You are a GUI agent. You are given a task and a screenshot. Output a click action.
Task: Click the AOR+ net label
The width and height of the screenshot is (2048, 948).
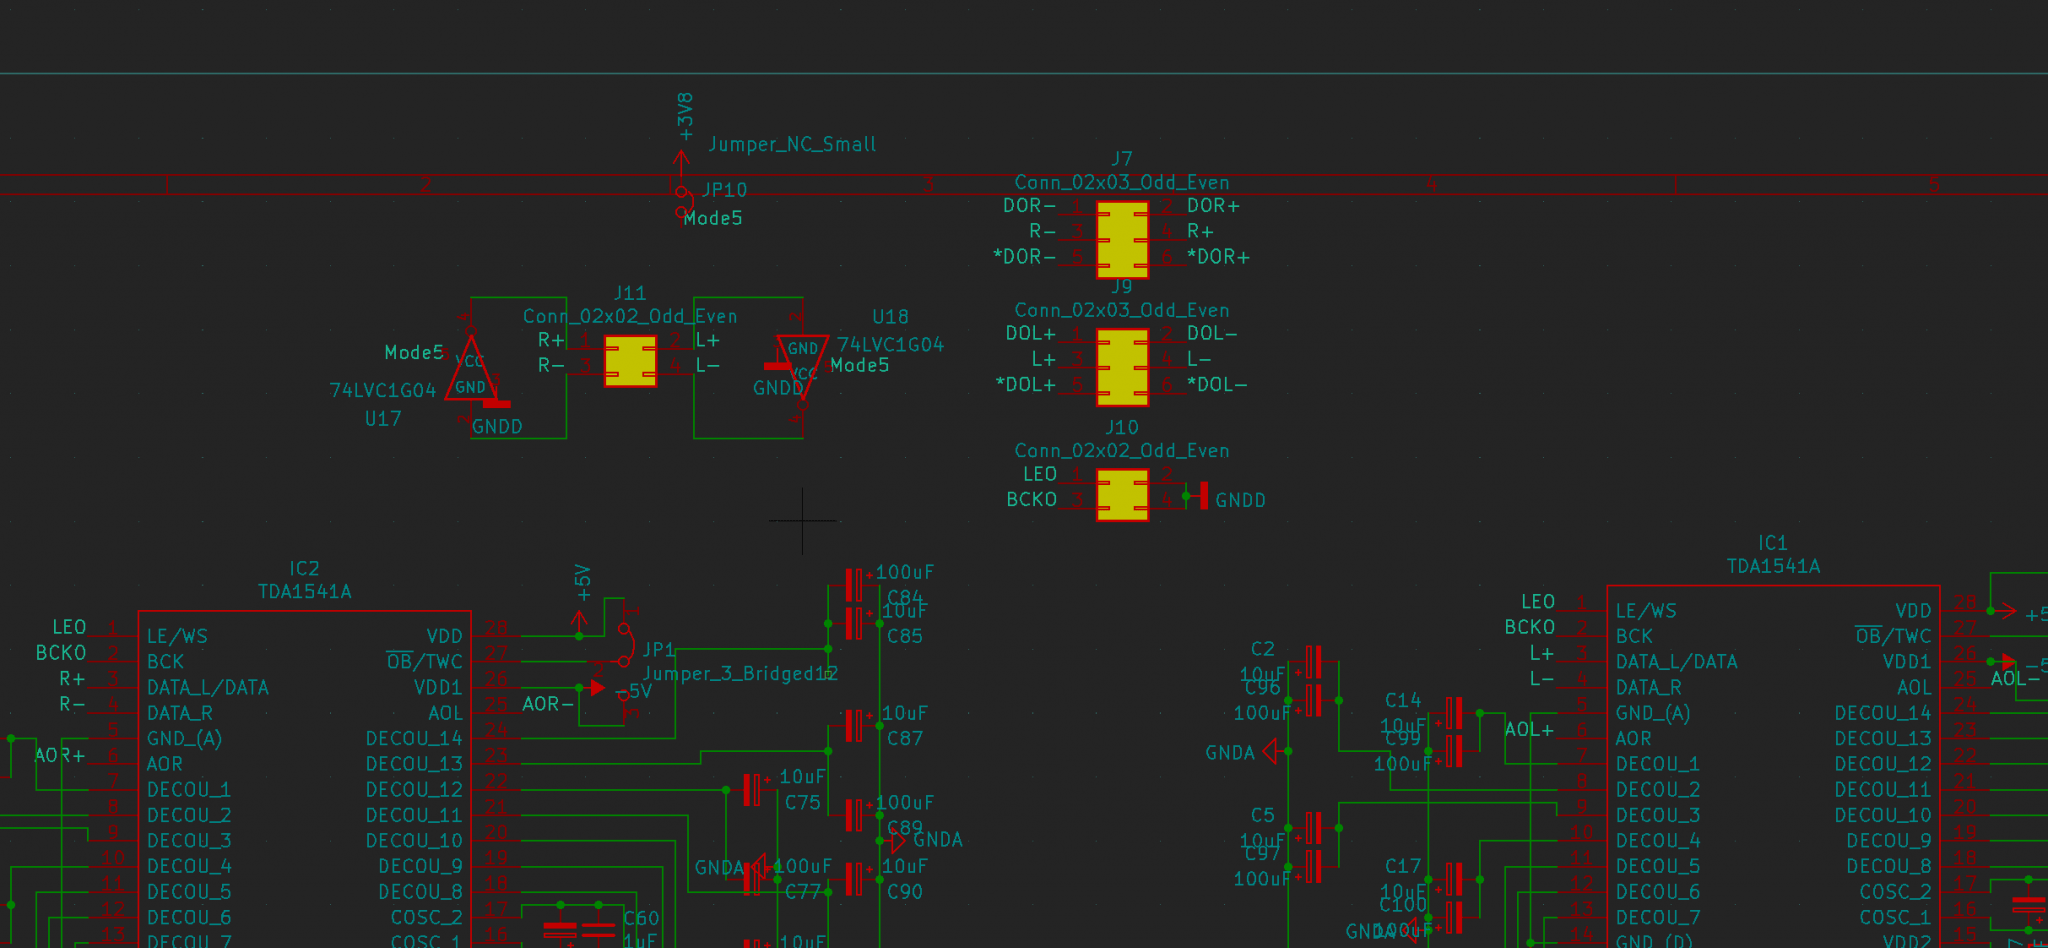pyautogui.click(x=60, y=755)
